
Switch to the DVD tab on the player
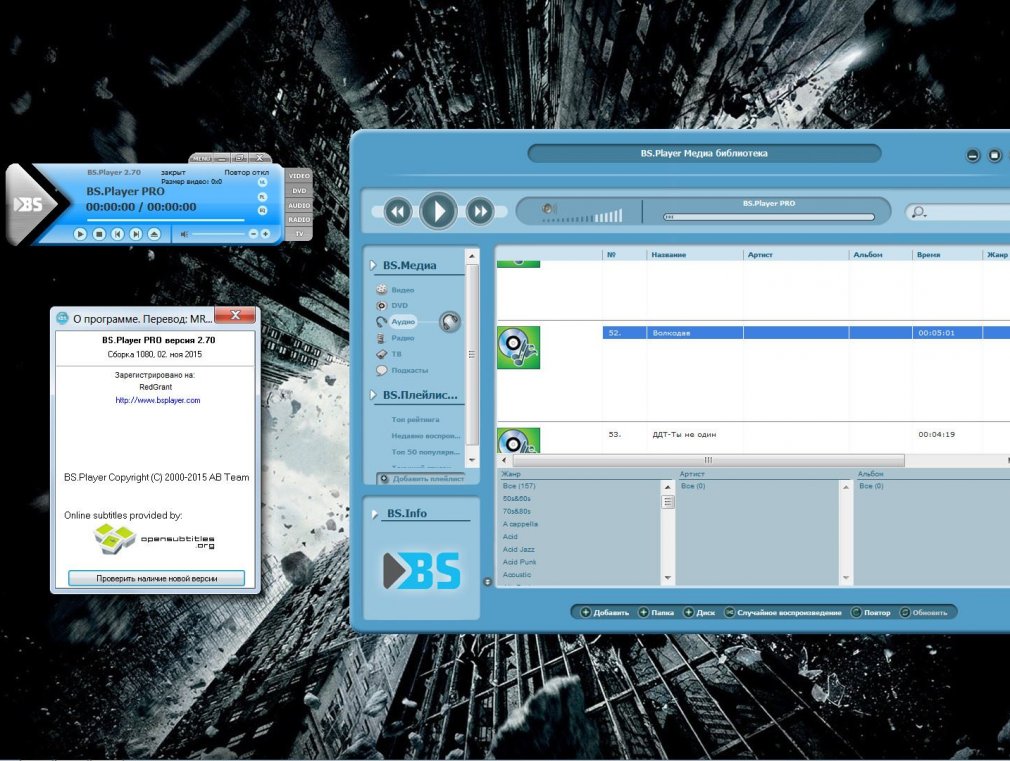tap(299, 191)
